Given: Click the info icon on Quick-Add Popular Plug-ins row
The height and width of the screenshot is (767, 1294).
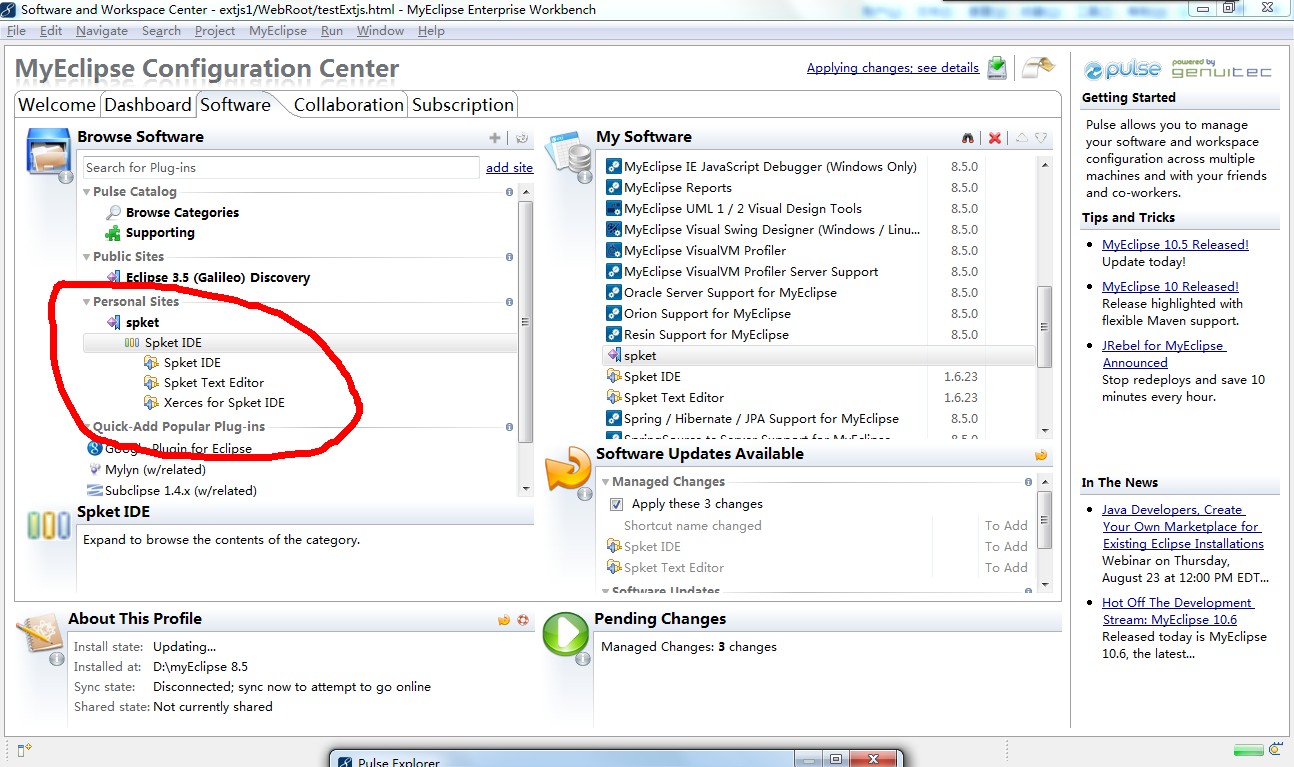Looking at the screenshot, I should pyautogui.click(x=509, y=427).
